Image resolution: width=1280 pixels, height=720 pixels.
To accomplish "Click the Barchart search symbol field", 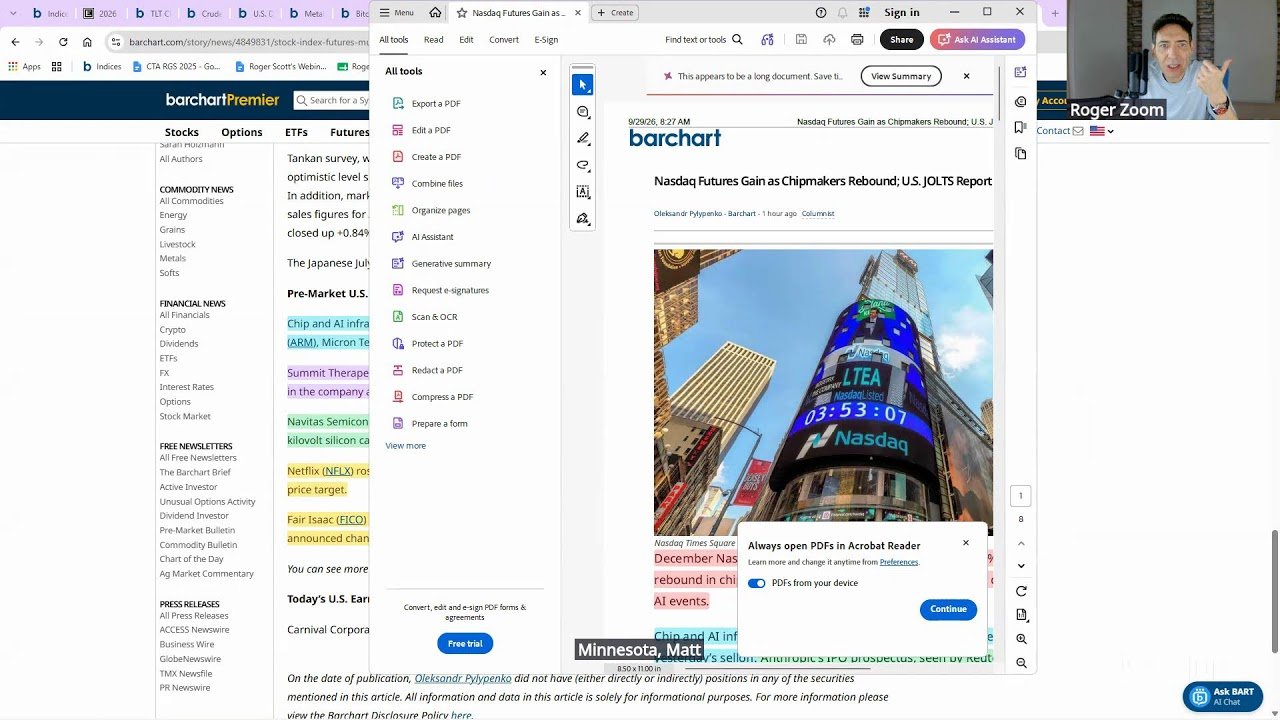I will coord(332,100).
